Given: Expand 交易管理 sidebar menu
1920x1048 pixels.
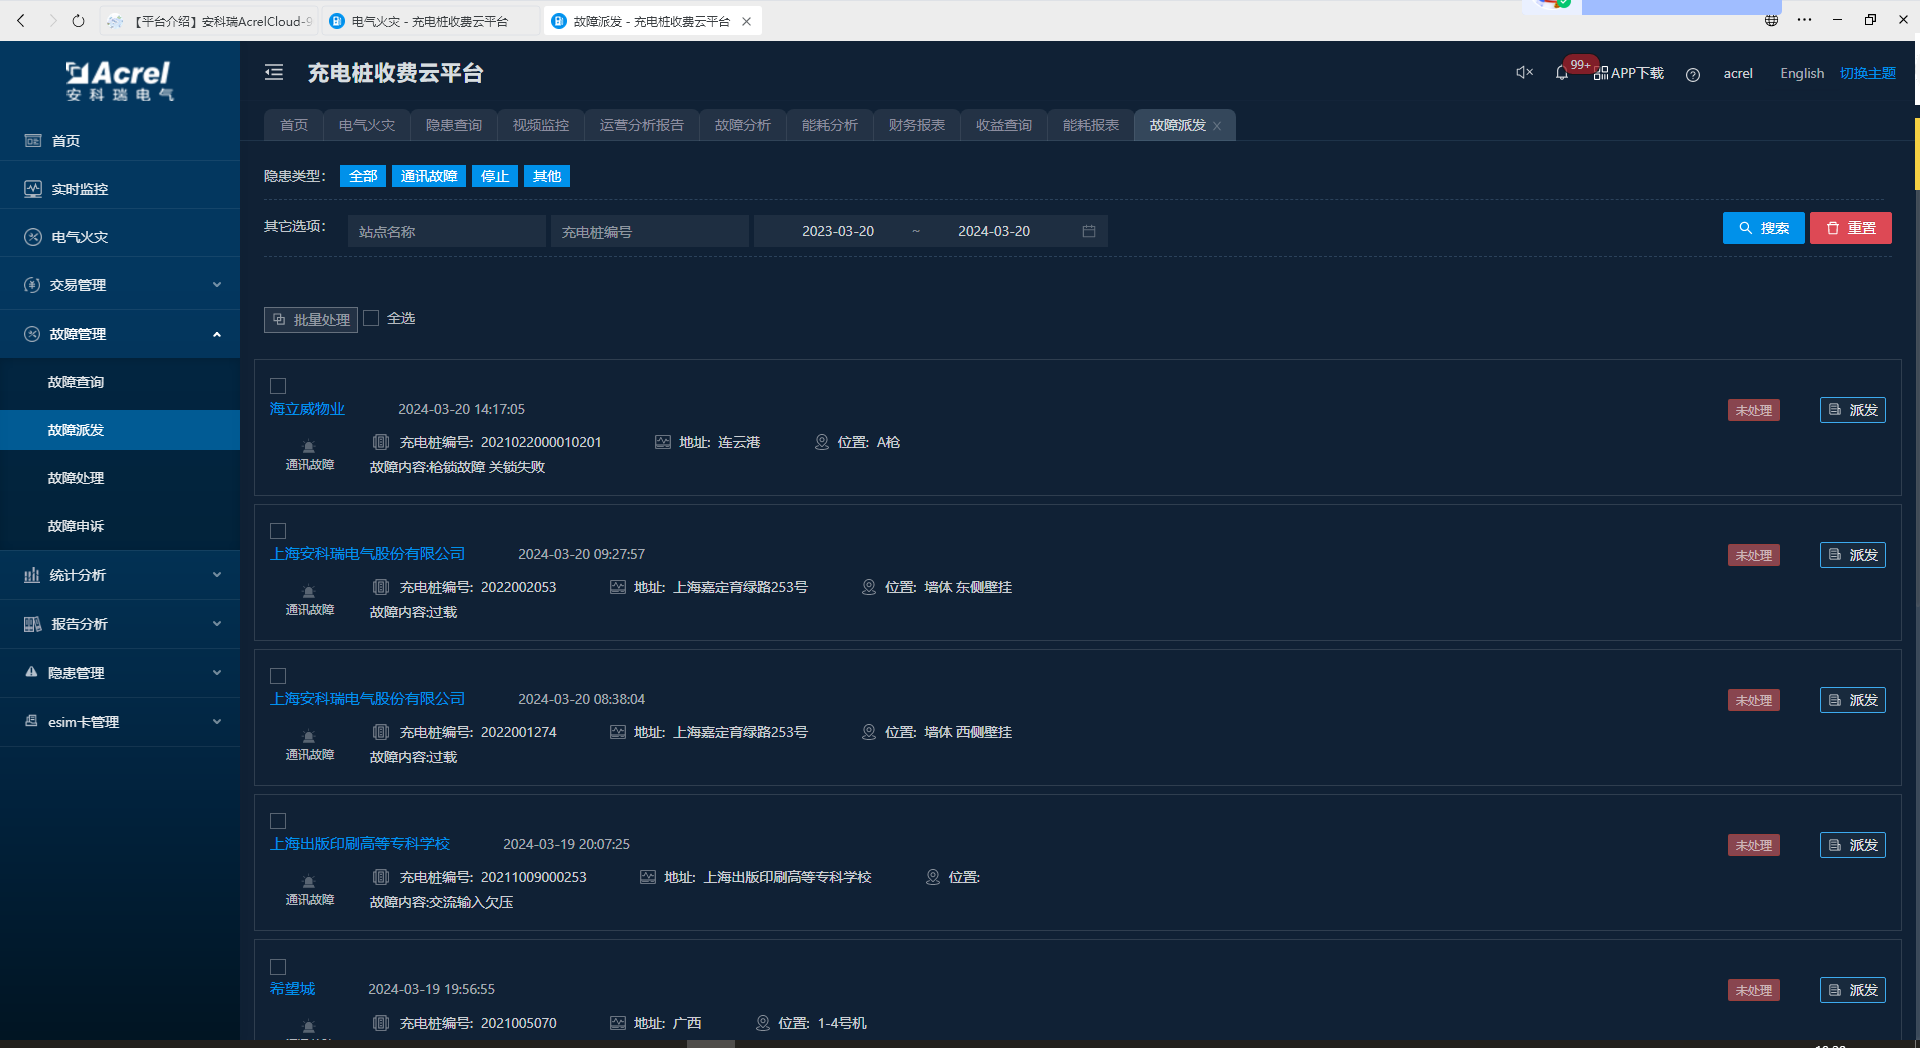Looking at the screenshot, I should click(x=120, y=285).
